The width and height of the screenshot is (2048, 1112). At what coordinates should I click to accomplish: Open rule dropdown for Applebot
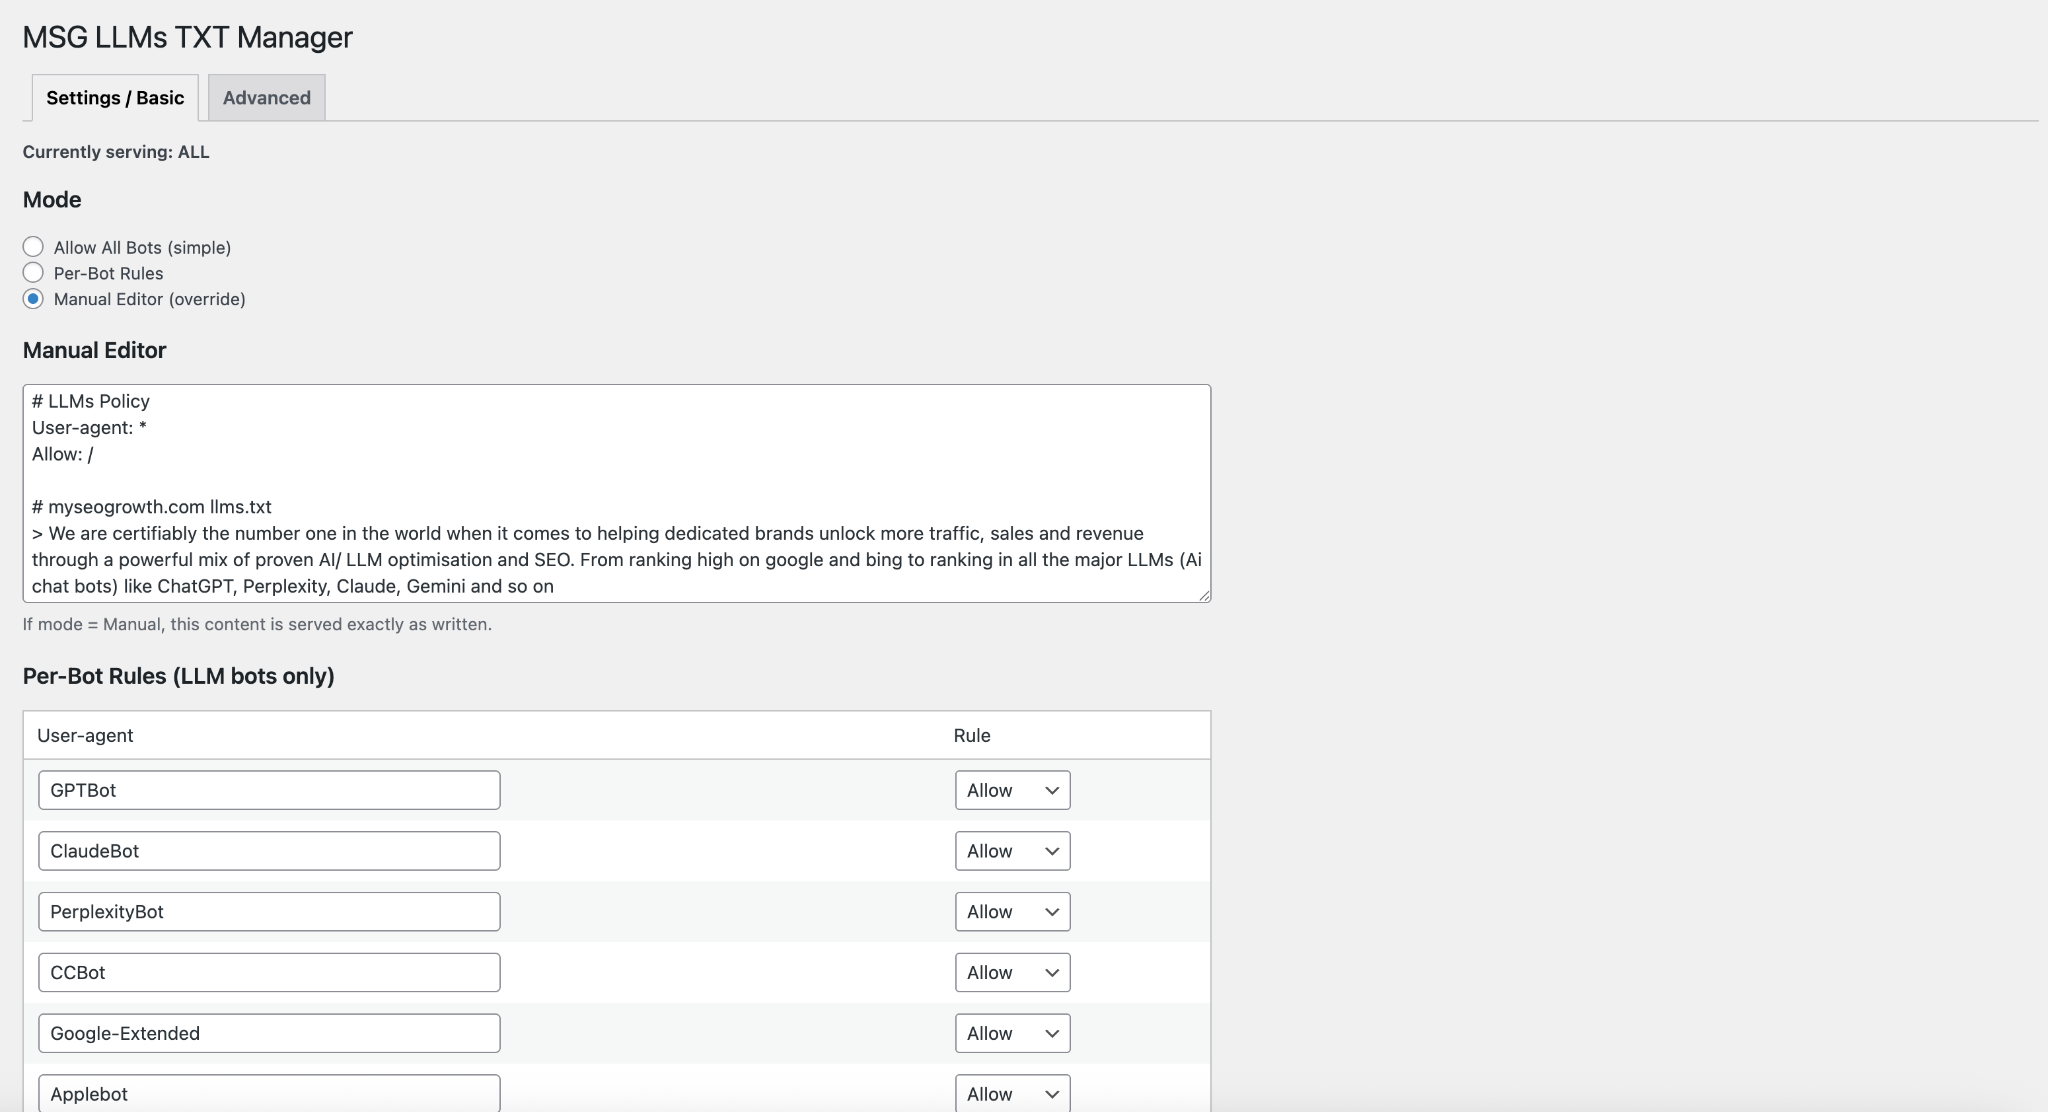point(1012,1093)
